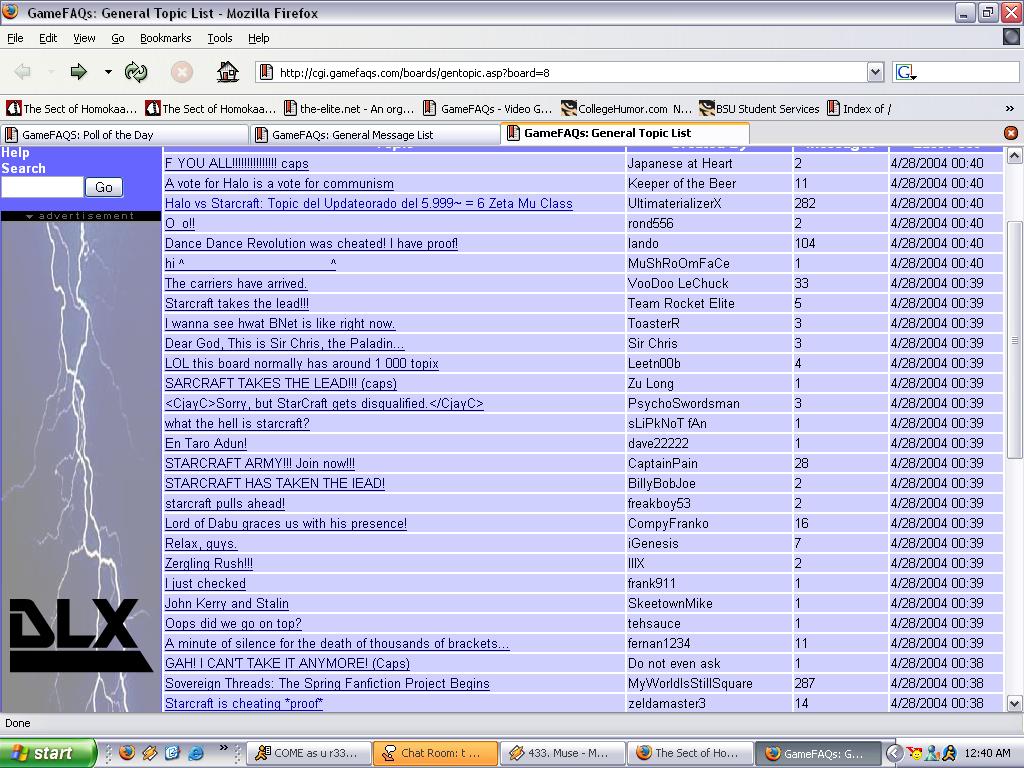Collapse the advertisement header arrow
1024x768 pixels.
tap(29, 216)
